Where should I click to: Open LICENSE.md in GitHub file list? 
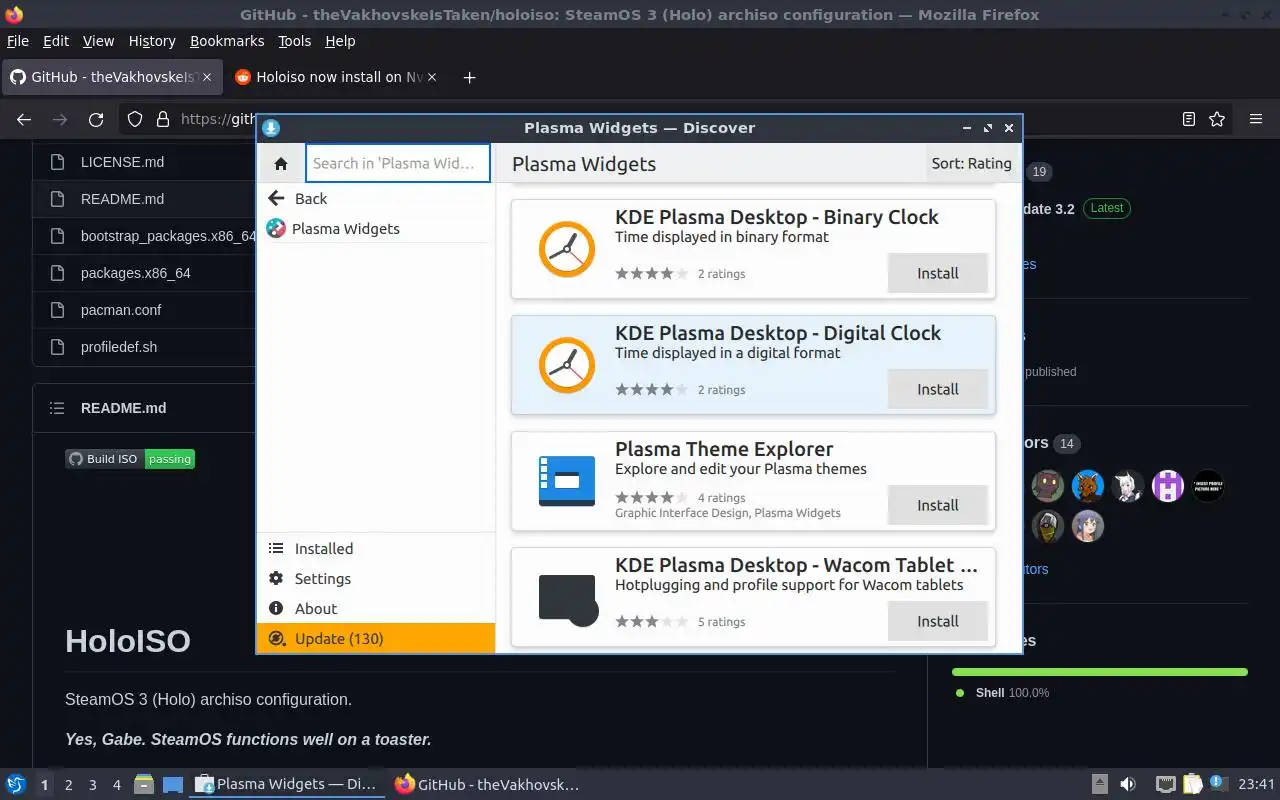[x=122, y=162]
